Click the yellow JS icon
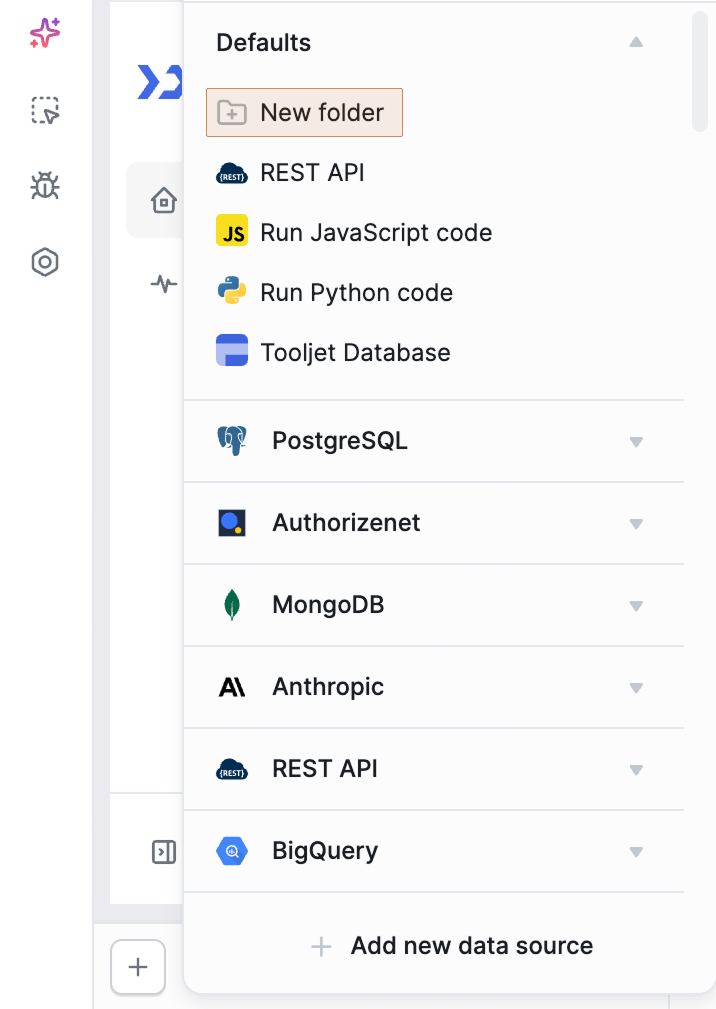This screenshot has height=1009, width=716. coord(232,231)
